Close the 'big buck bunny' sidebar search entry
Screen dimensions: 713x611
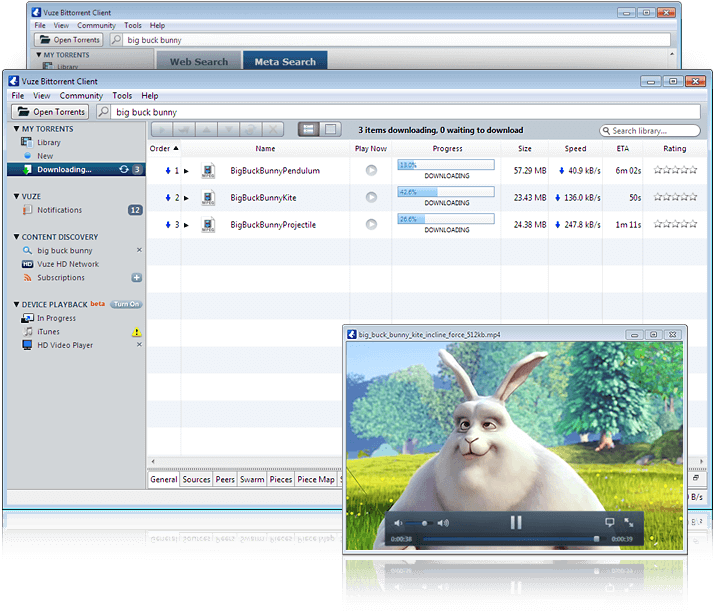coord(139,250)
